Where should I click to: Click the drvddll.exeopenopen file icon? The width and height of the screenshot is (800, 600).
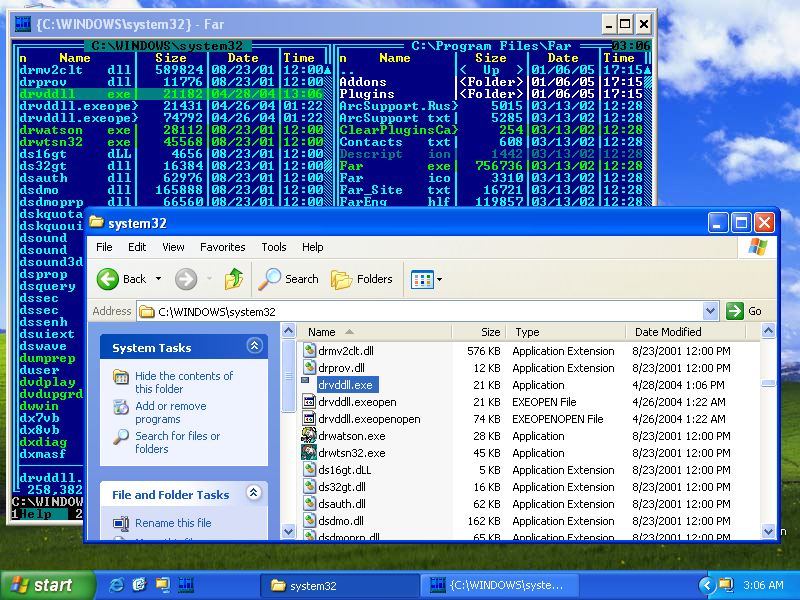click(x=309, y=418)
